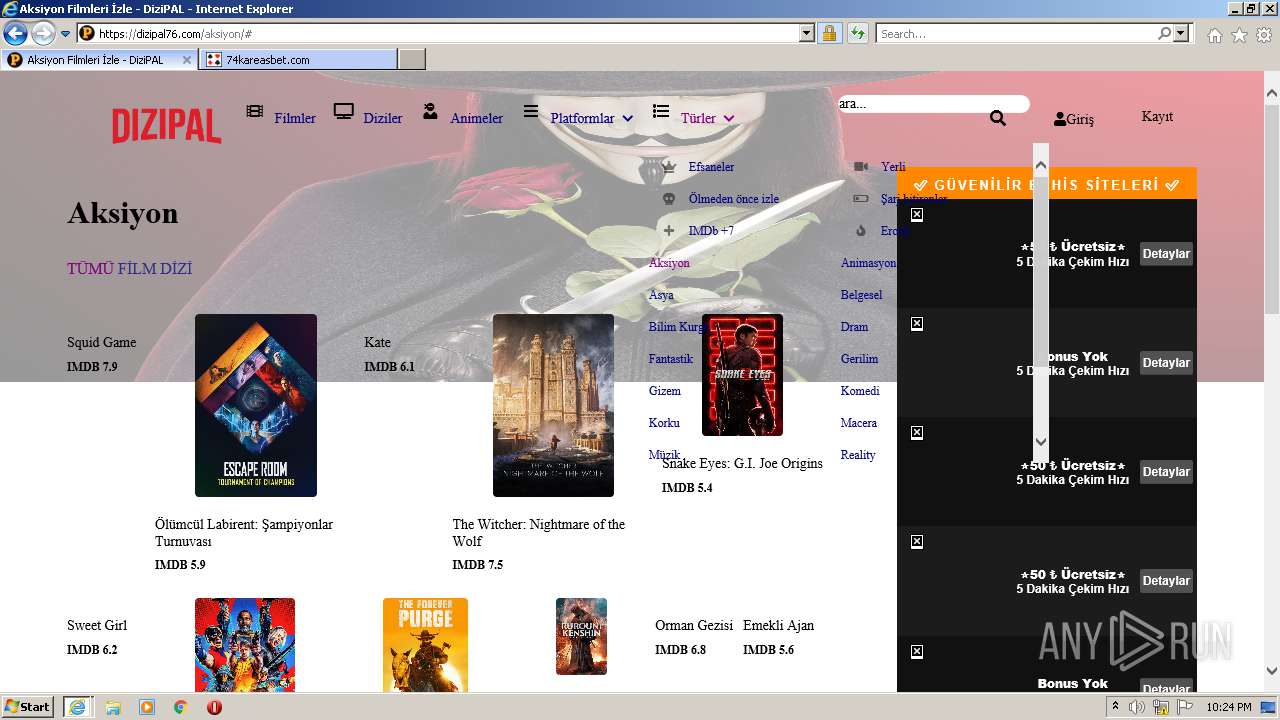Open the Belgesel genre
Screen dimensions: 1280x720
pos(861,295)
